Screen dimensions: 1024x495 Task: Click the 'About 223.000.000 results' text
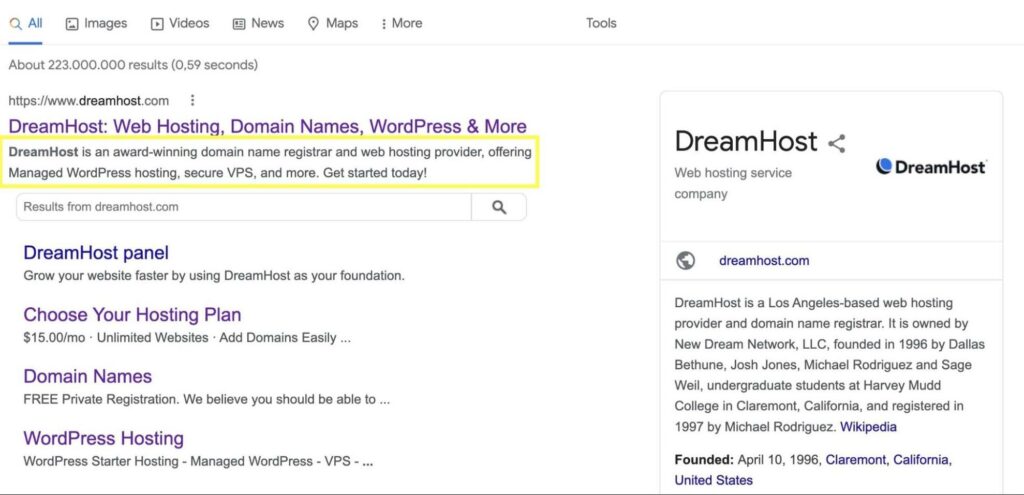click(133, 65)
